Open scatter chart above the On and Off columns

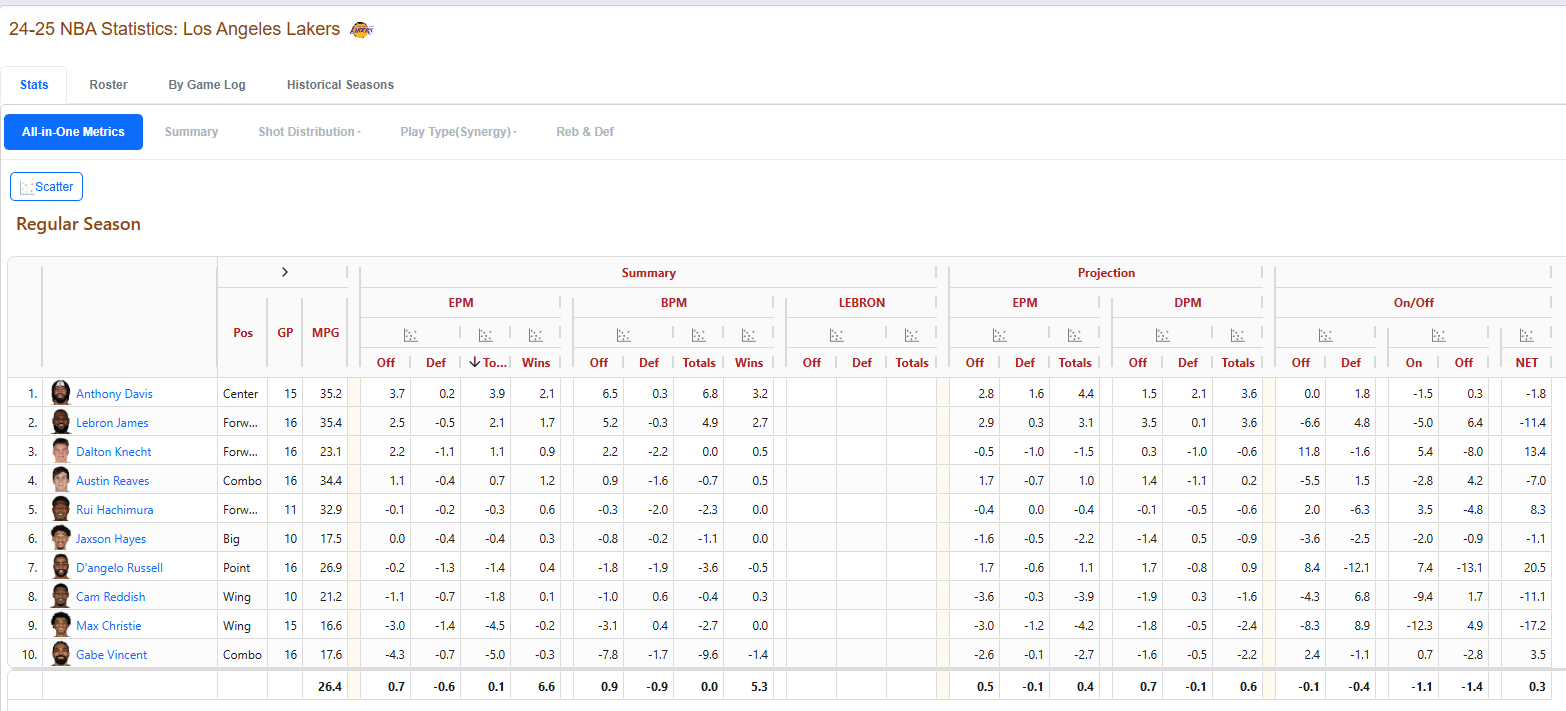[x=1439, y=335]
